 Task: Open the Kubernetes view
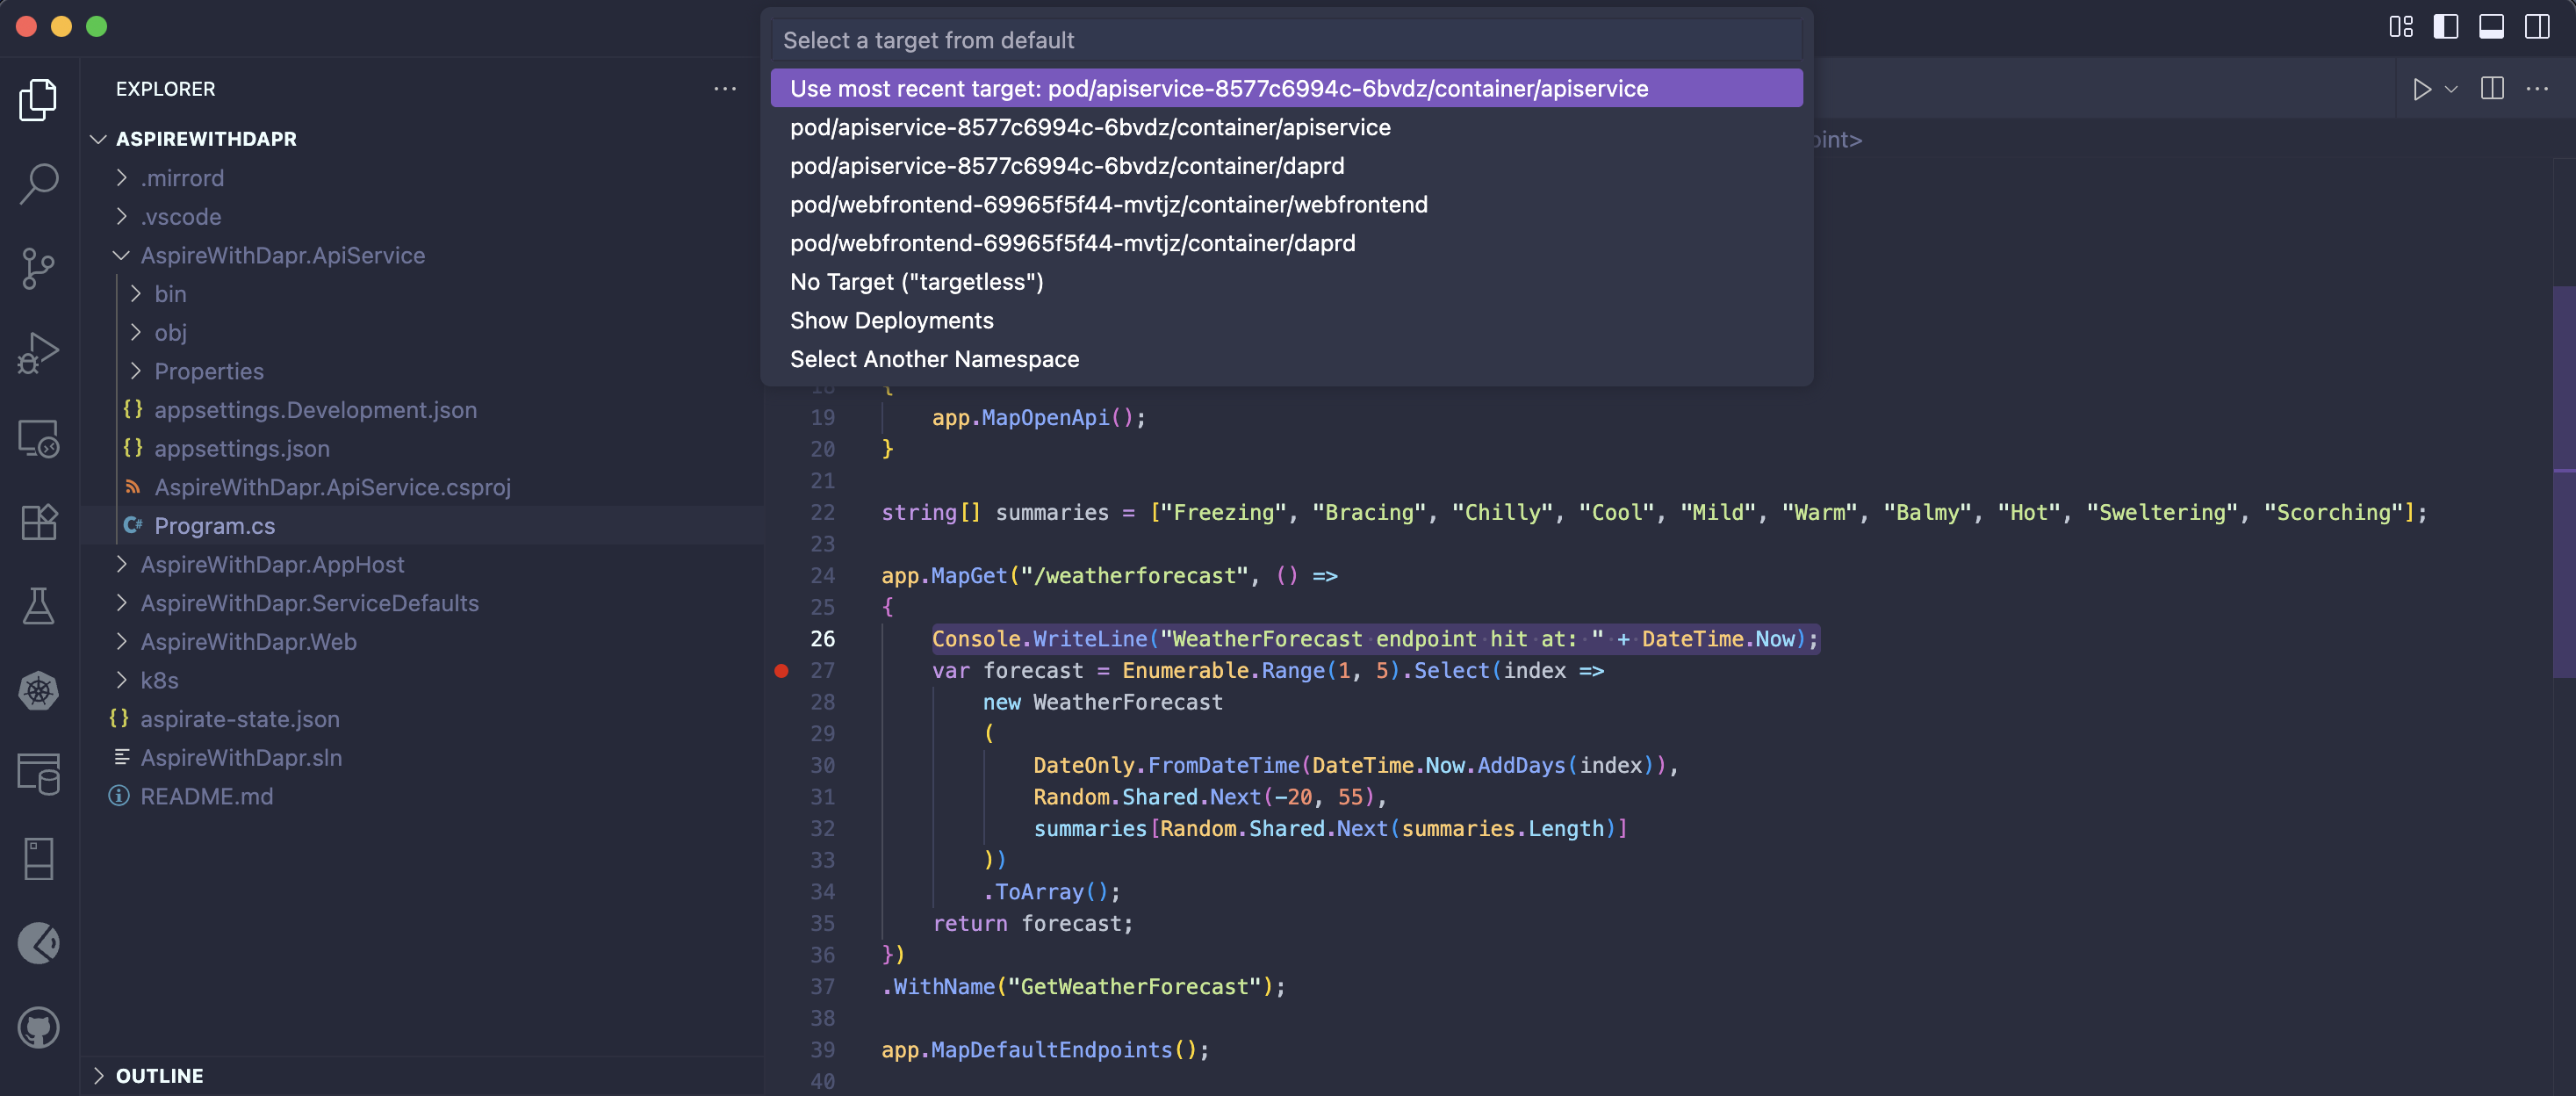(x=39, y=690)
